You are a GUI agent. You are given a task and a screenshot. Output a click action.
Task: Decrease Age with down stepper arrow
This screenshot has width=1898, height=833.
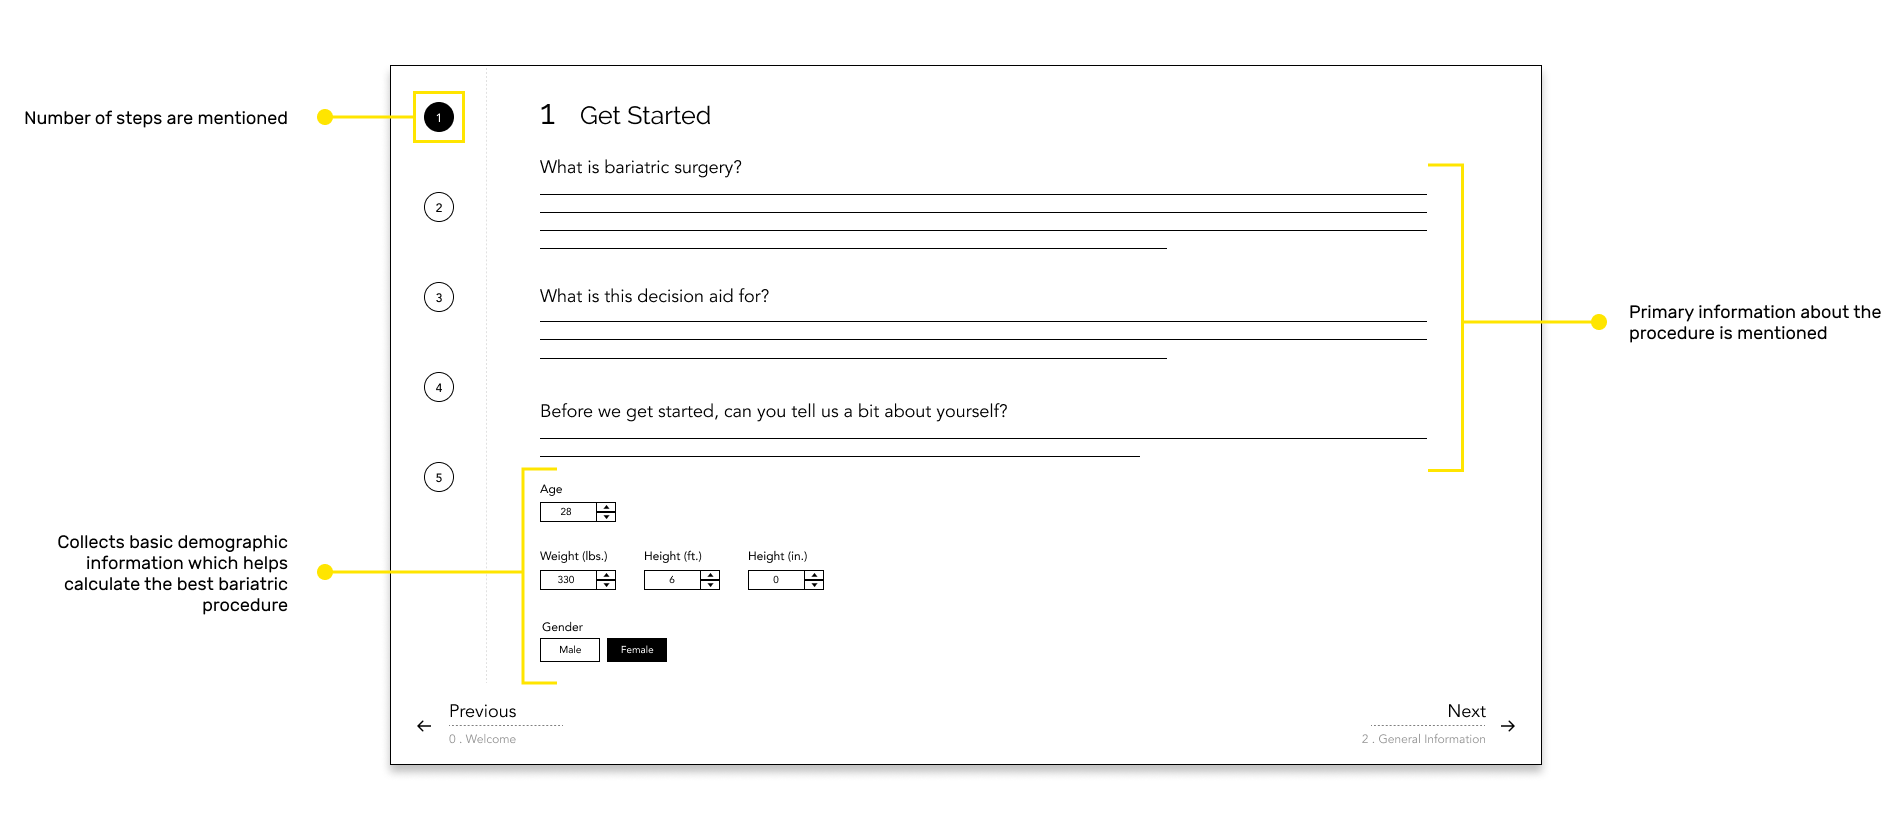[606, 517]
